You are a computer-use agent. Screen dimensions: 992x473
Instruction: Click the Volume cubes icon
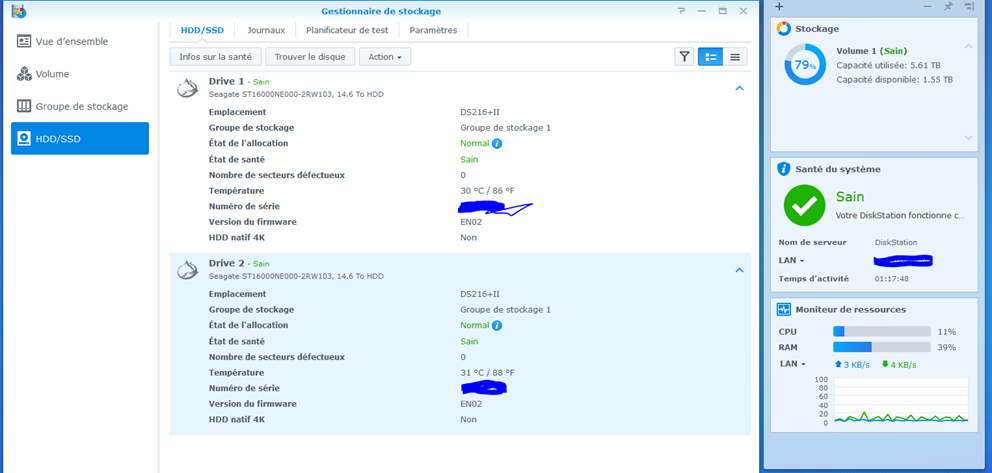[x=24, y=74]
